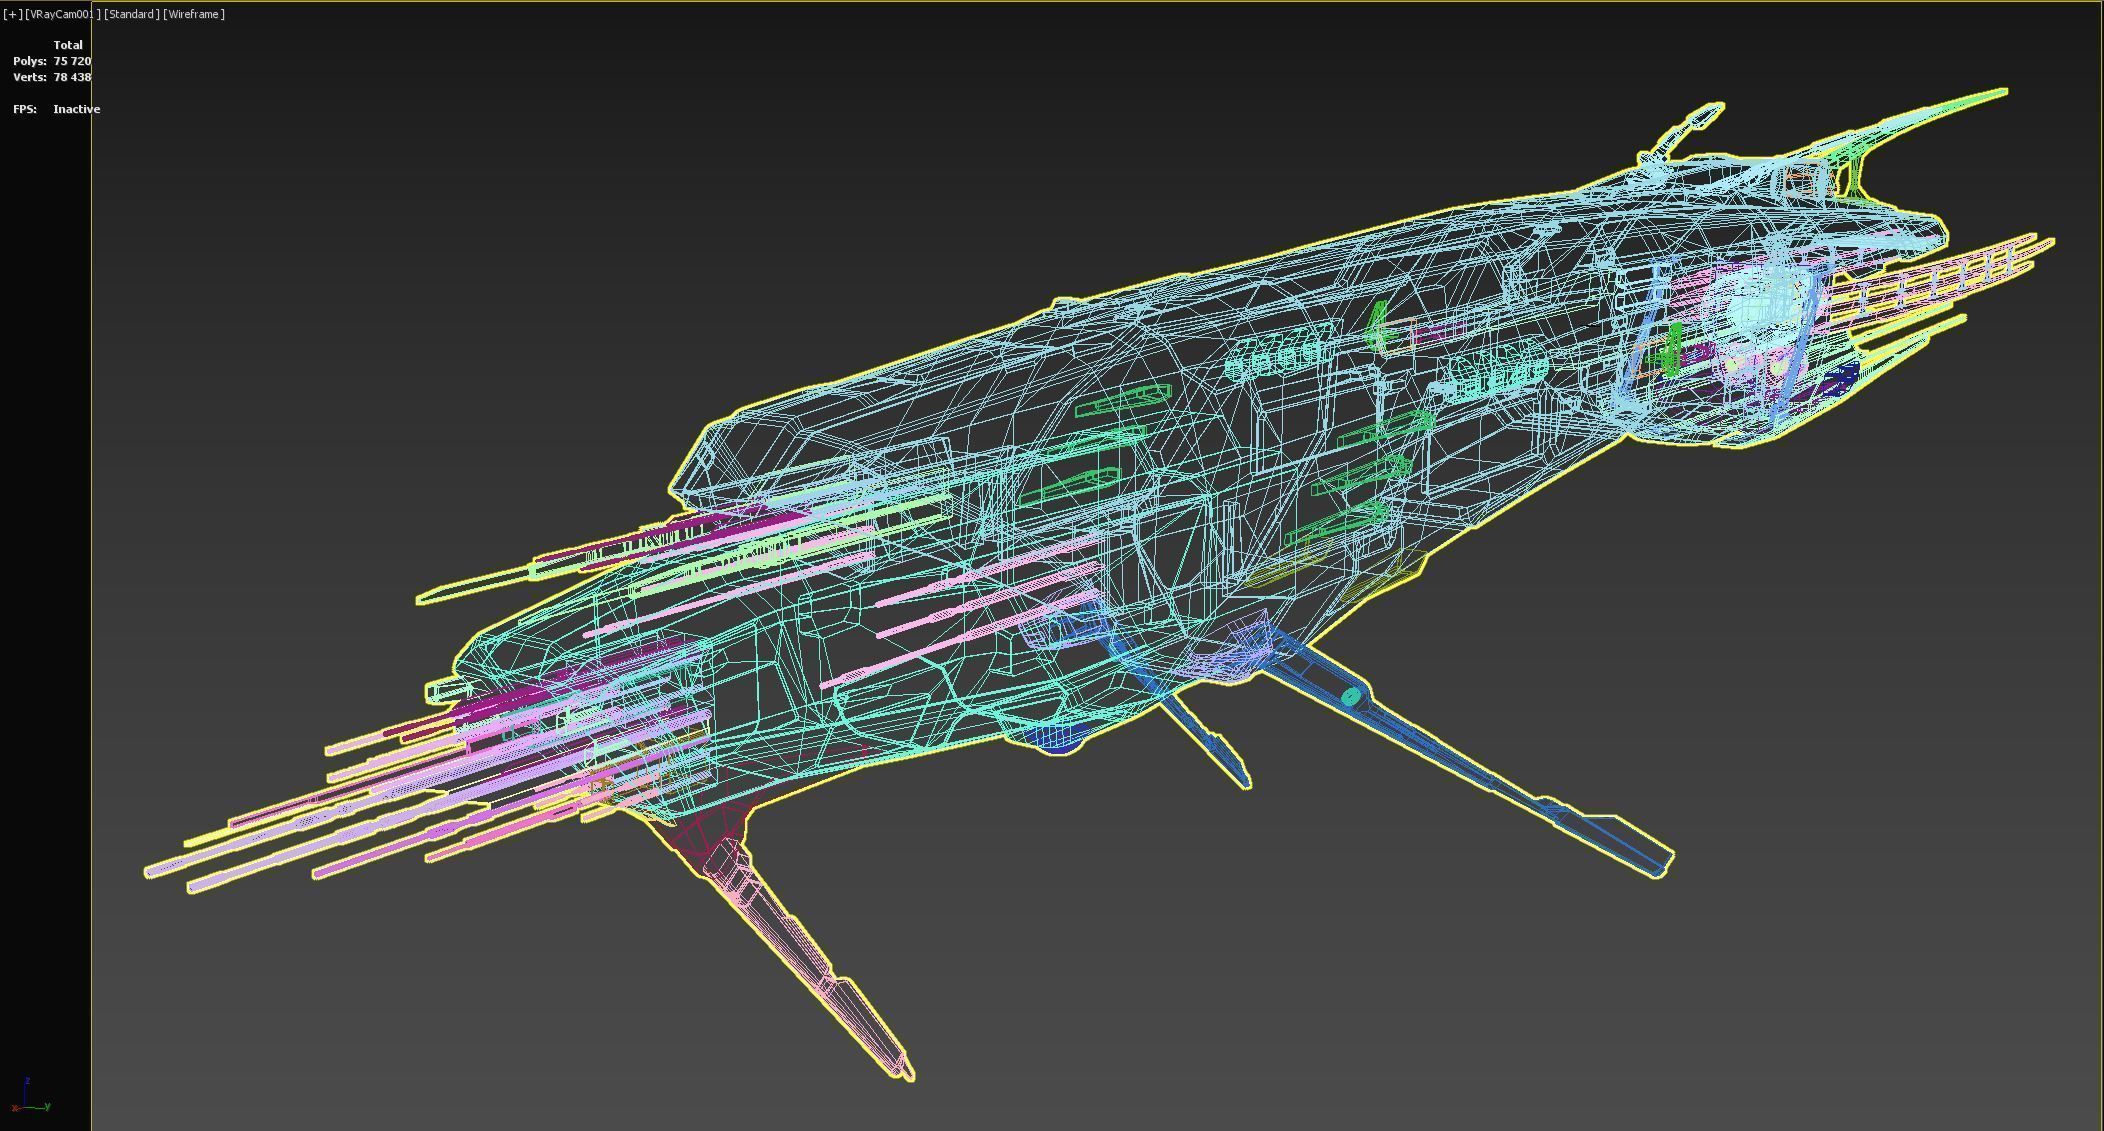Open the Wireframe display mode menu
This screenshot has height=1131, width=2104.
point(194,14)
